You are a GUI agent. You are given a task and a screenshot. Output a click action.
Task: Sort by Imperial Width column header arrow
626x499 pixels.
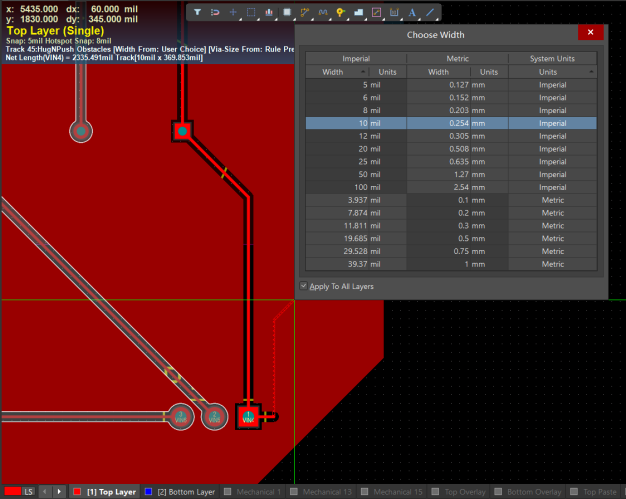[361, 72]
